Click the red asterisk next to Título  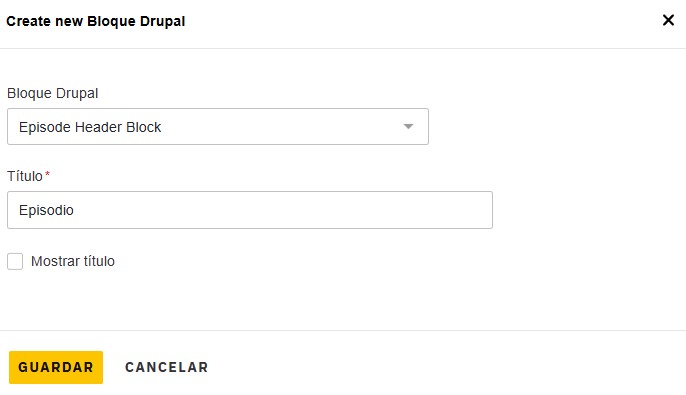[x=47, y=174]
